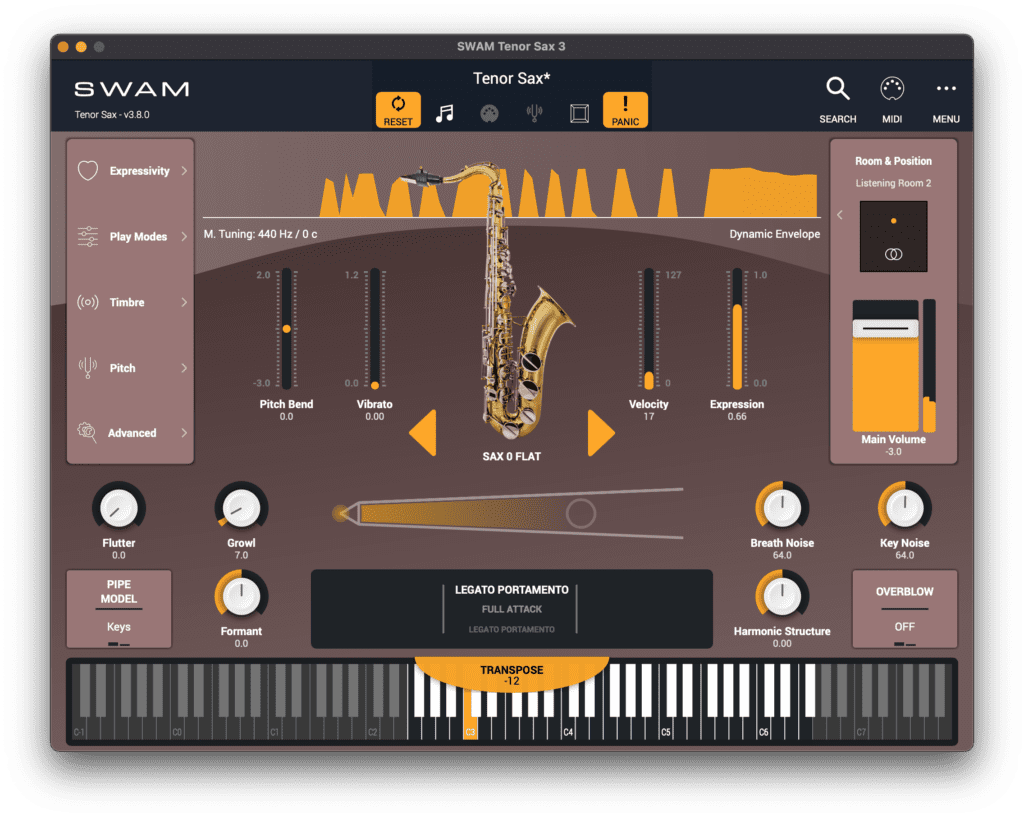The width and height of the screenshot is (1024, 818).
Task: Open the music note toolbar icon
Action: (x=443, y=111)
